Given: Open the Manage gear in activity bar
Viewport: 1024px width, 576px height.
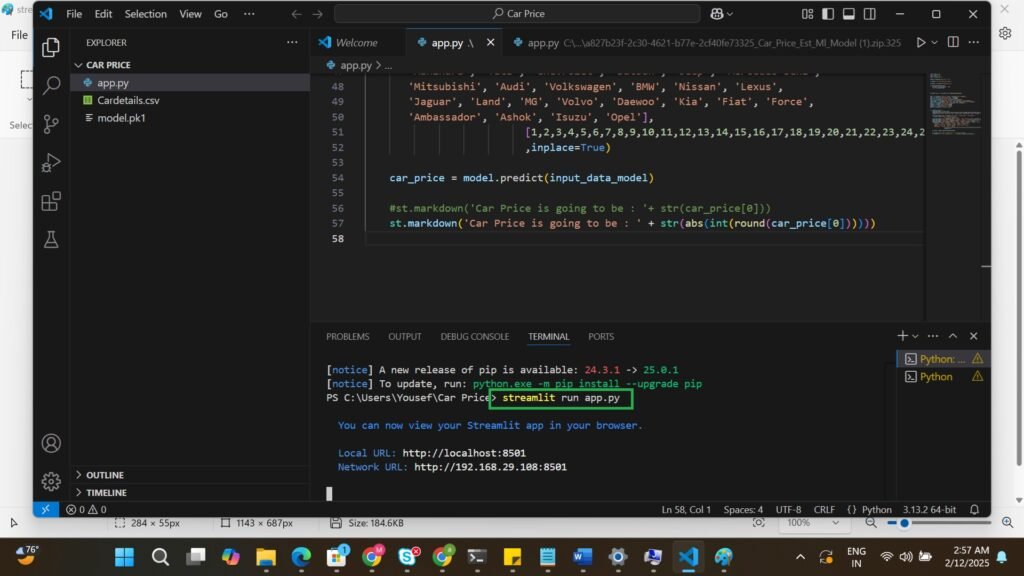Looking at the screenshot, I should (x=51, y=482).
